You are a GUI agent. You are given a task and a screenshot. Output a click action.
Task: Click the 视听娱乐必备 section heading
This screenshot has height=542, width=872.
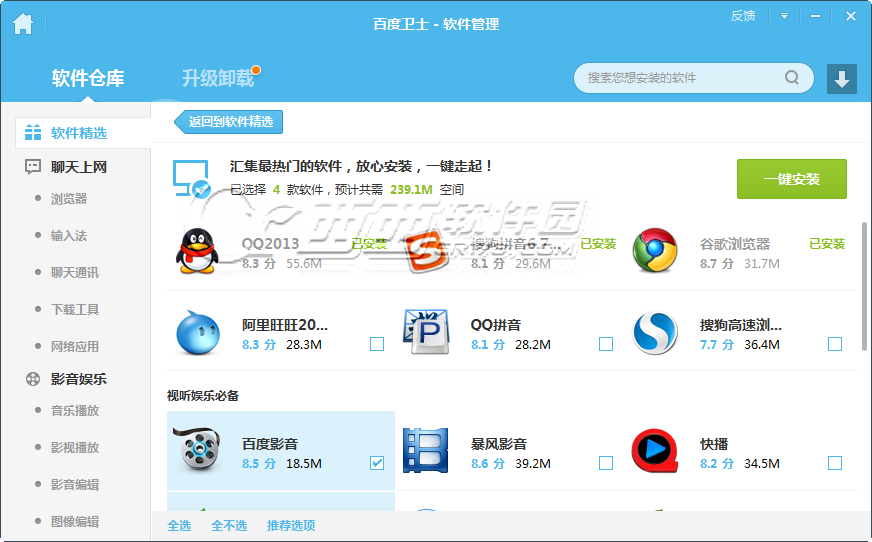coord(203,396)
